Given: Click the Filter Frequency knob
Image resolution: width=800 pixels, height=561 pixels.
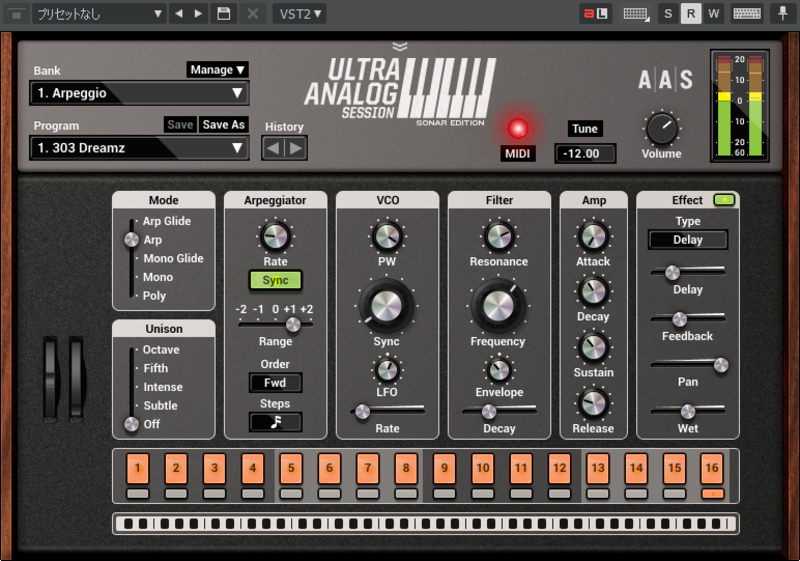Looking at the screenshot, I should pyautogui.click(x=498, y=306).
